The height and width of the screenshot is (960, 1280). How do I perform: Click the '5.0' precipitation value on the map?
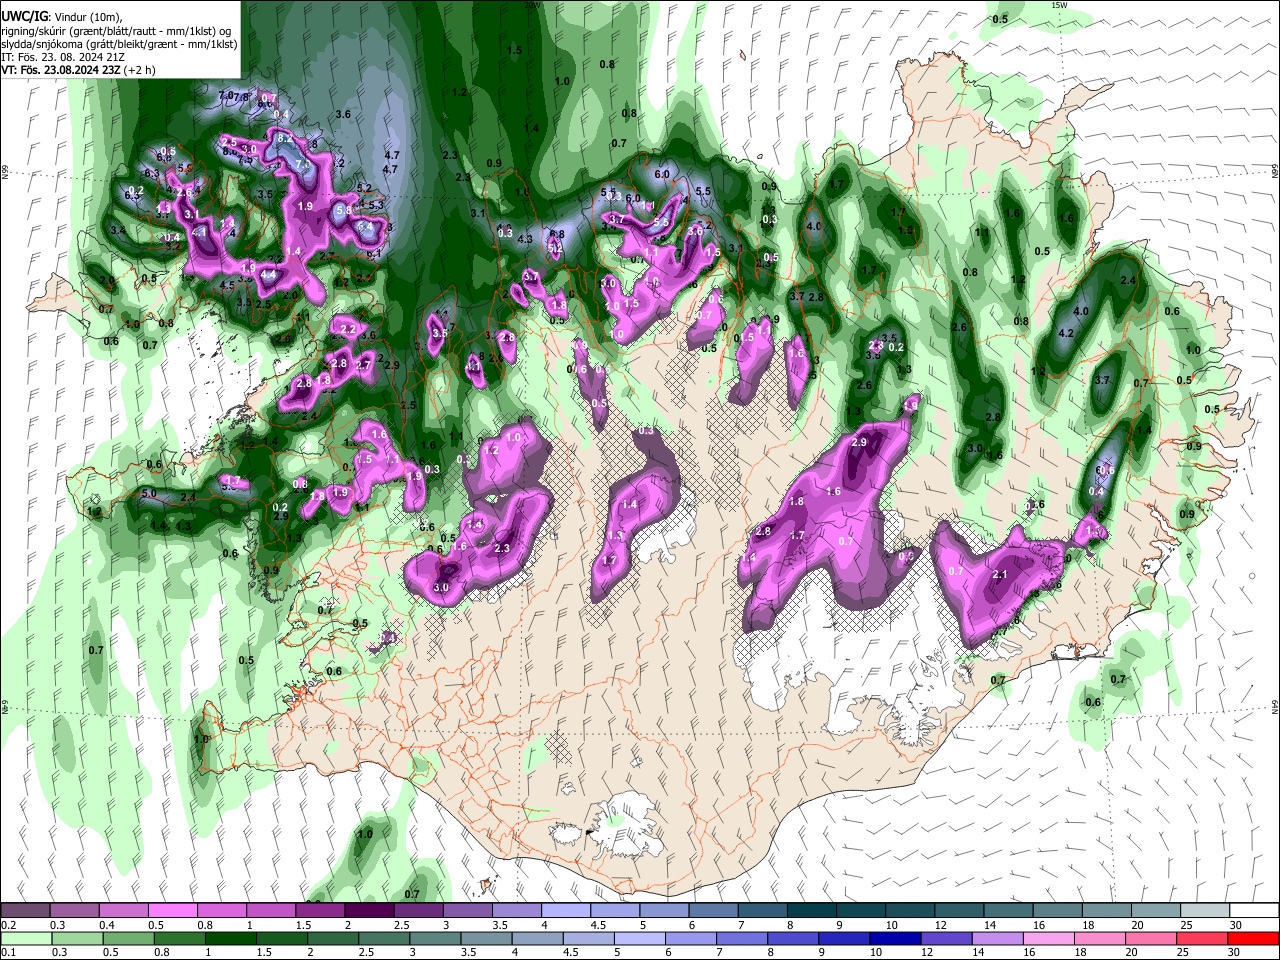149,494
